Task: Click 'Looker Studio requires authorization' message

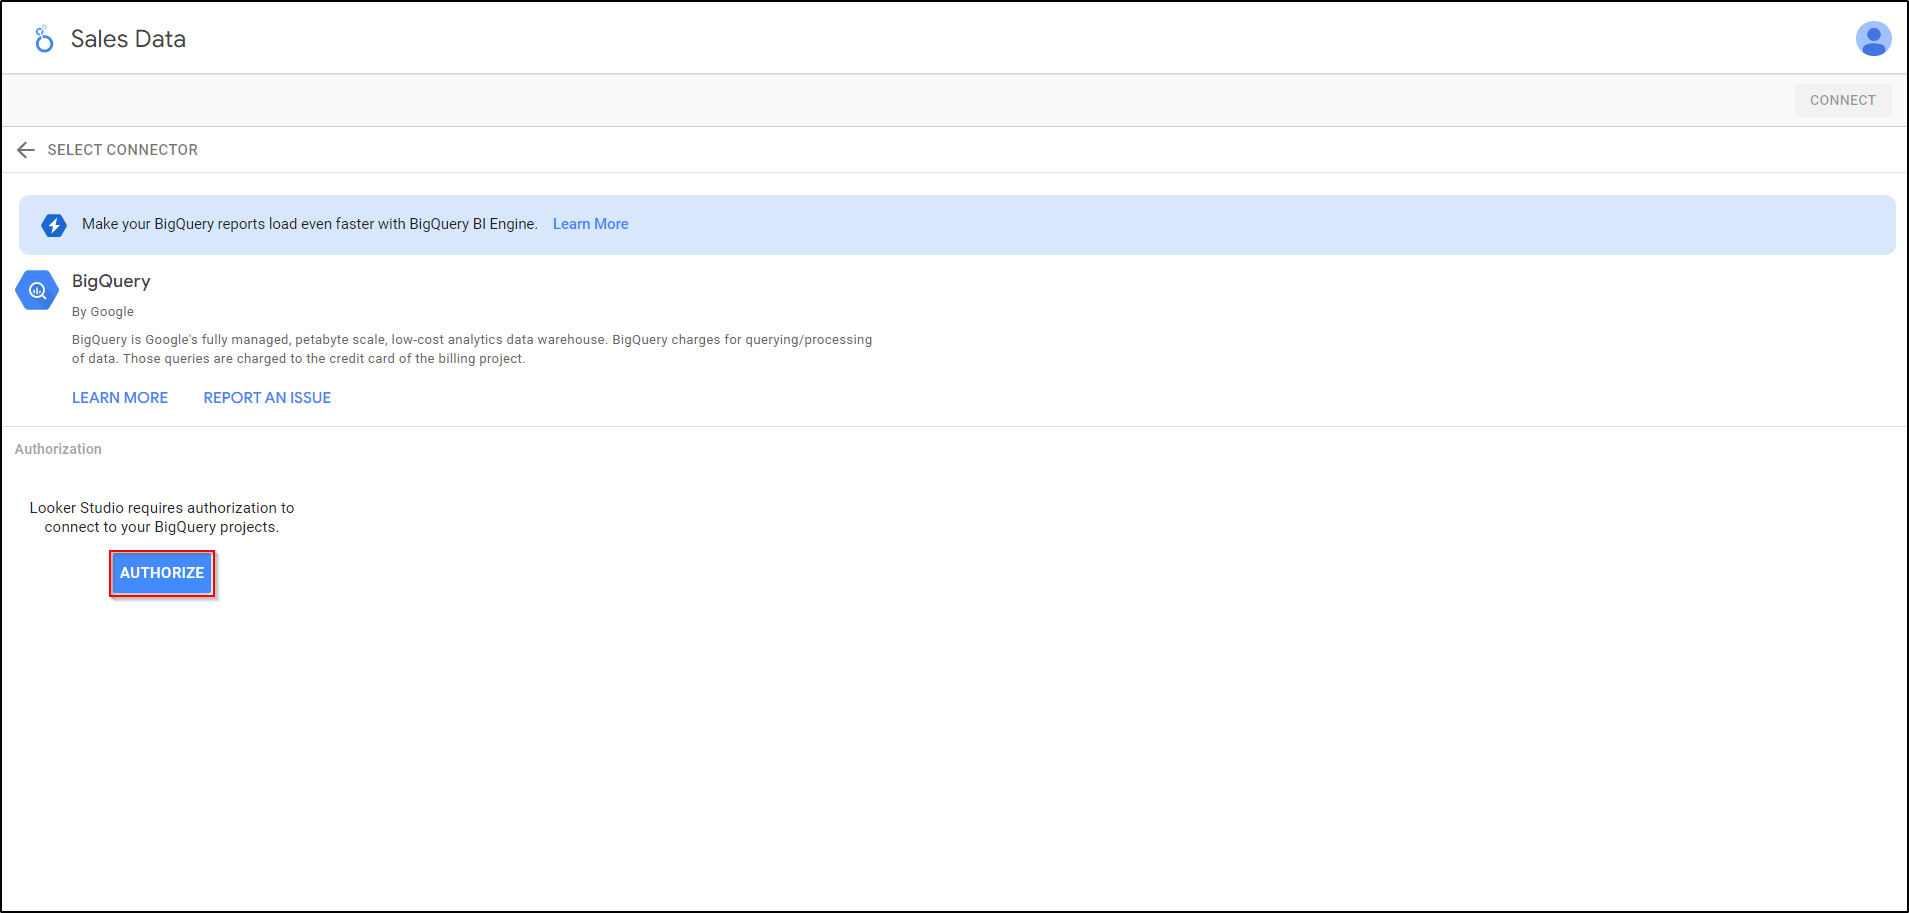Action: pyautogui.click(x=162, y=518)
